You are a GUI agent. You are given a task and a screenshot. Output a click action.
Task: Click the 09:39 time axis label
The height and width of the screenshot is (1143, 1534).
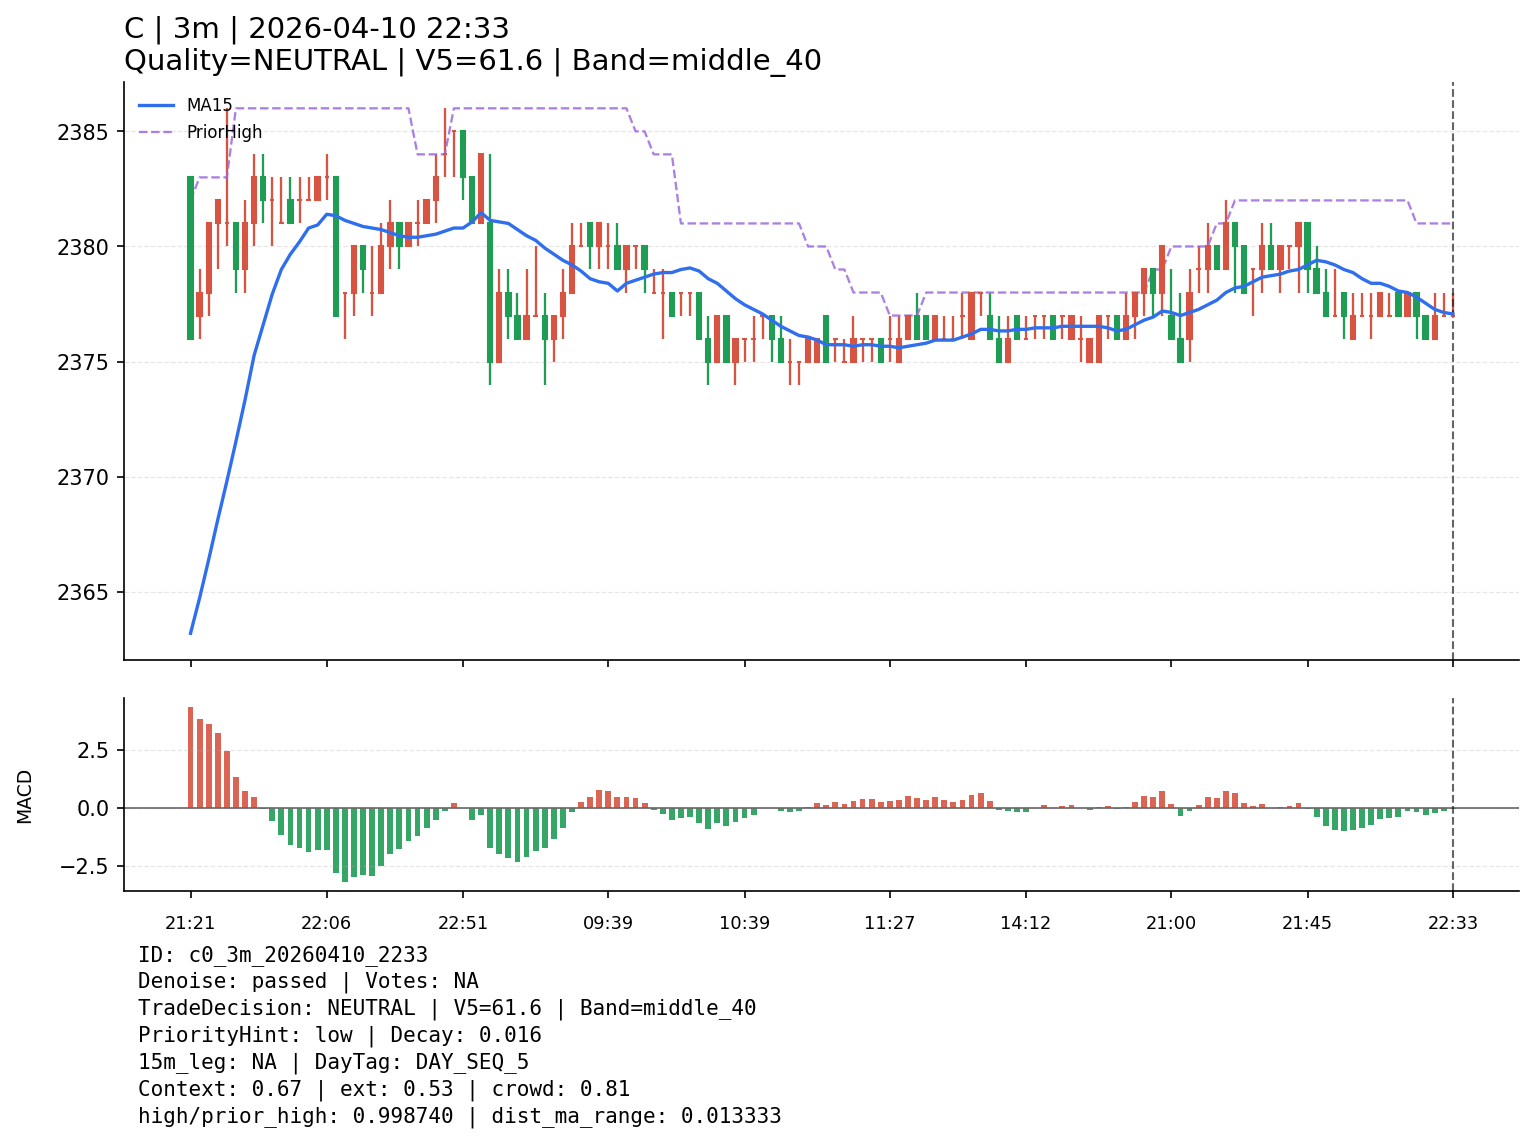(x=608, y=923)
